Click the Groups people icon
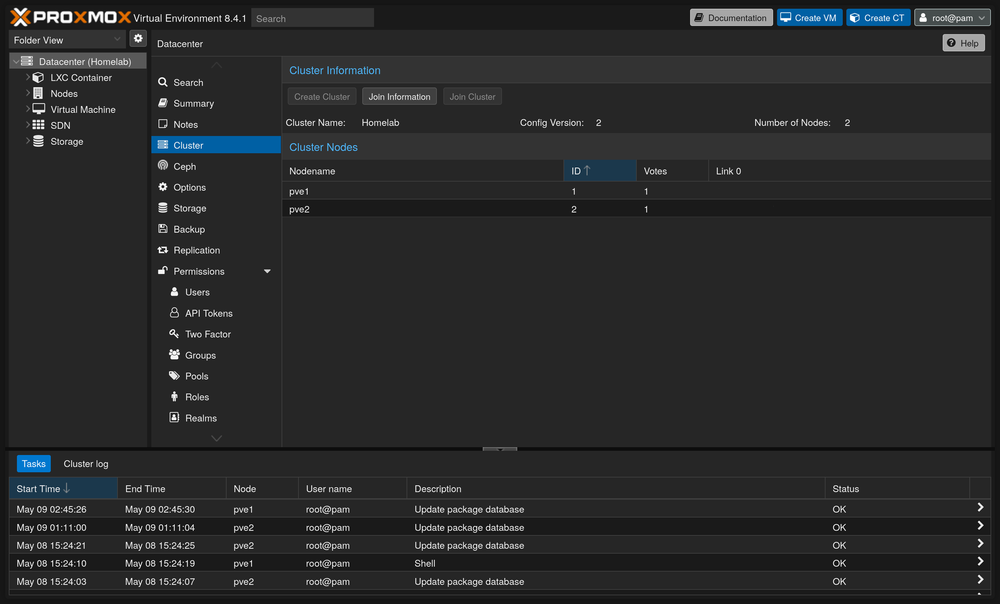This screenshot has height=604, width=1000. click(174, 355)
